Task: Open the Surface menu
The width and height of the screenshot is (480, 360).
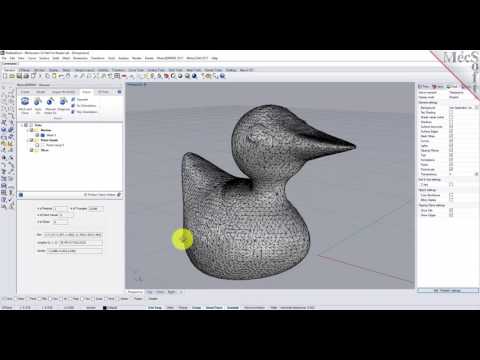Action: click(x=44, y=58)
